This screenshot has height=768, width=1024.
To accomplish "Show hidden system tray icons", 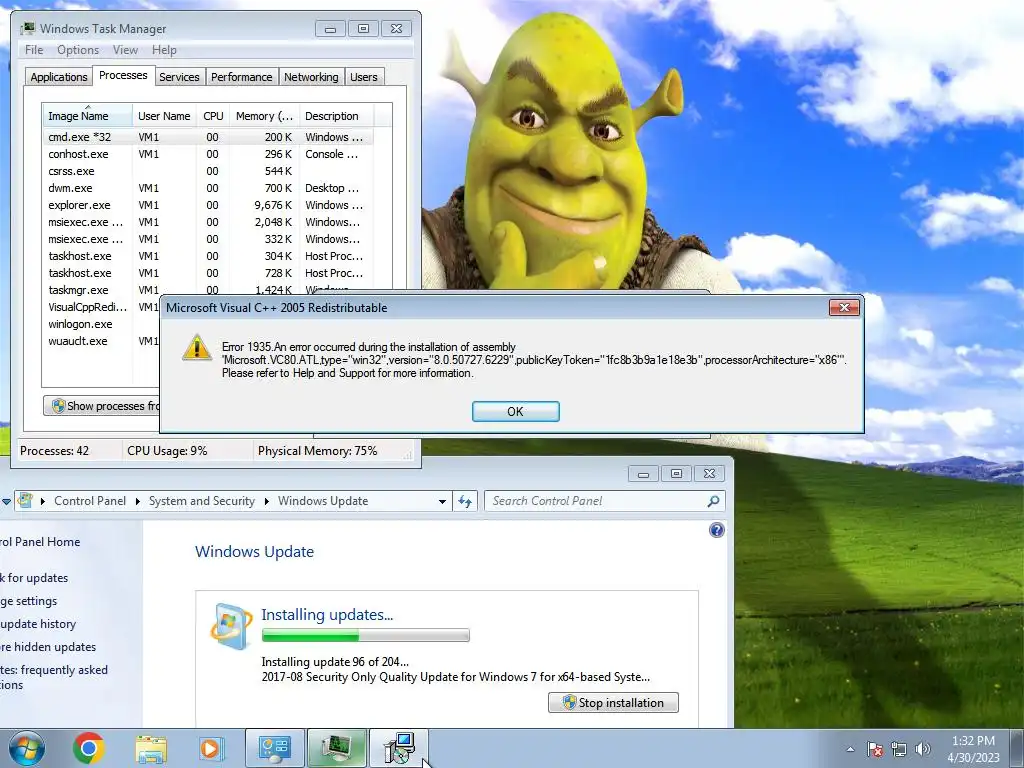I will [x=850, y=749].
